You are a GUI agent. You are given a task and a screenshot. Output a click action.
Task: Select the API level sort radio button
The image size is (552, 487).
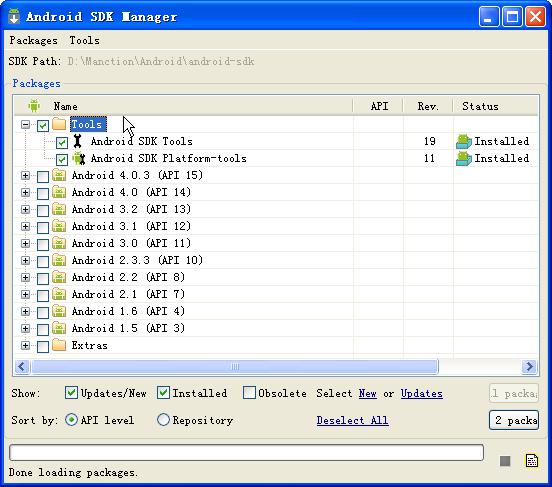click(x=71, y=419)
